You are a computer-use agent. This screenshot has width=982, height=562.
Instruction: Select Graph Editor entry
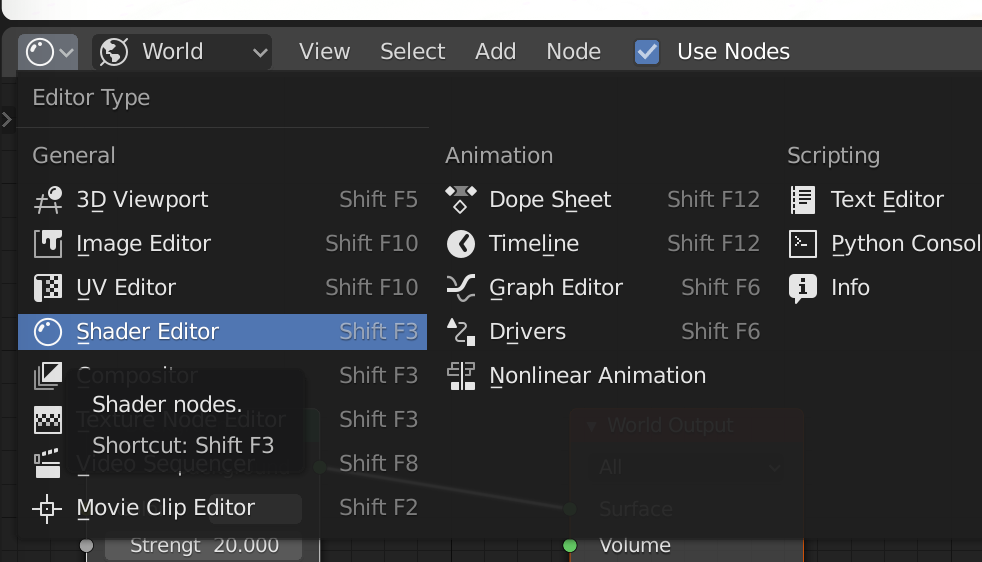click(x=602, y=288)
